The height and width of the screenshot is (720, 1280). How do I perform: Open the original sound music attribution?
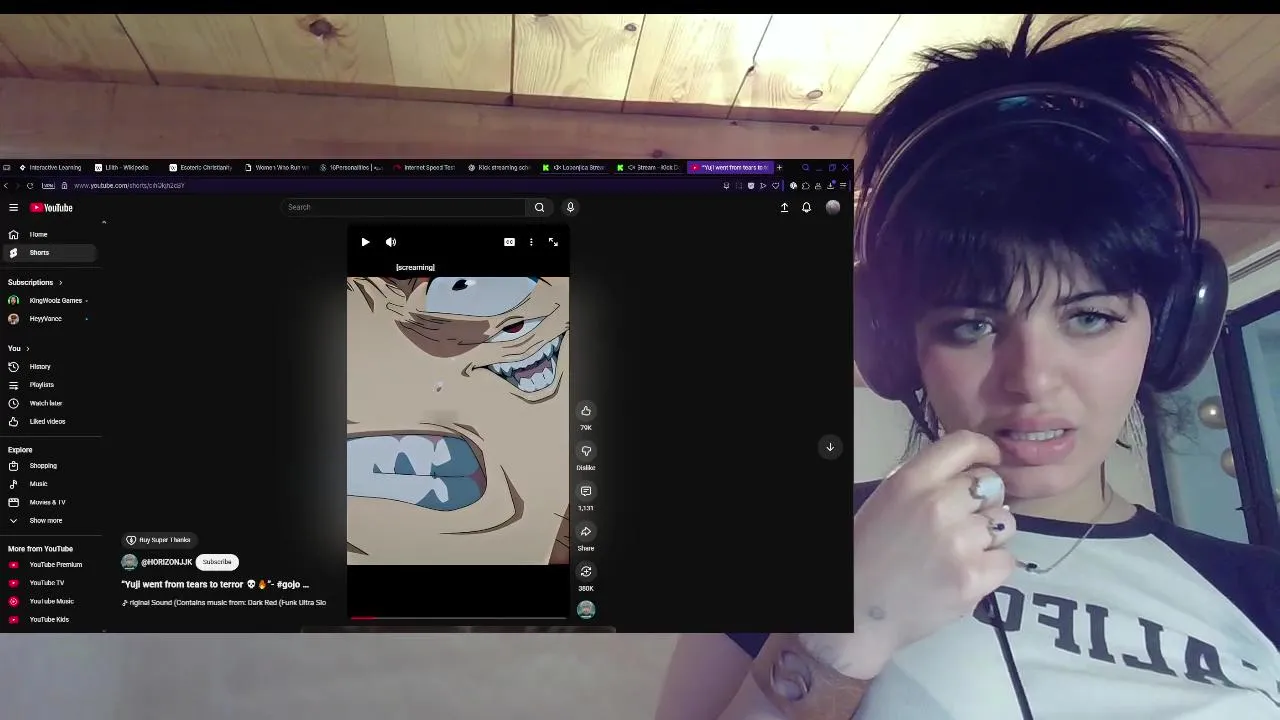tap(224, 603)
